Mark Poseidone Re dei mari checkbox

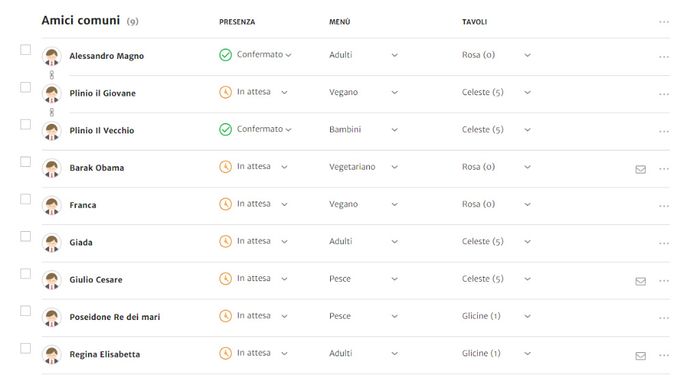tap(26, 311)
